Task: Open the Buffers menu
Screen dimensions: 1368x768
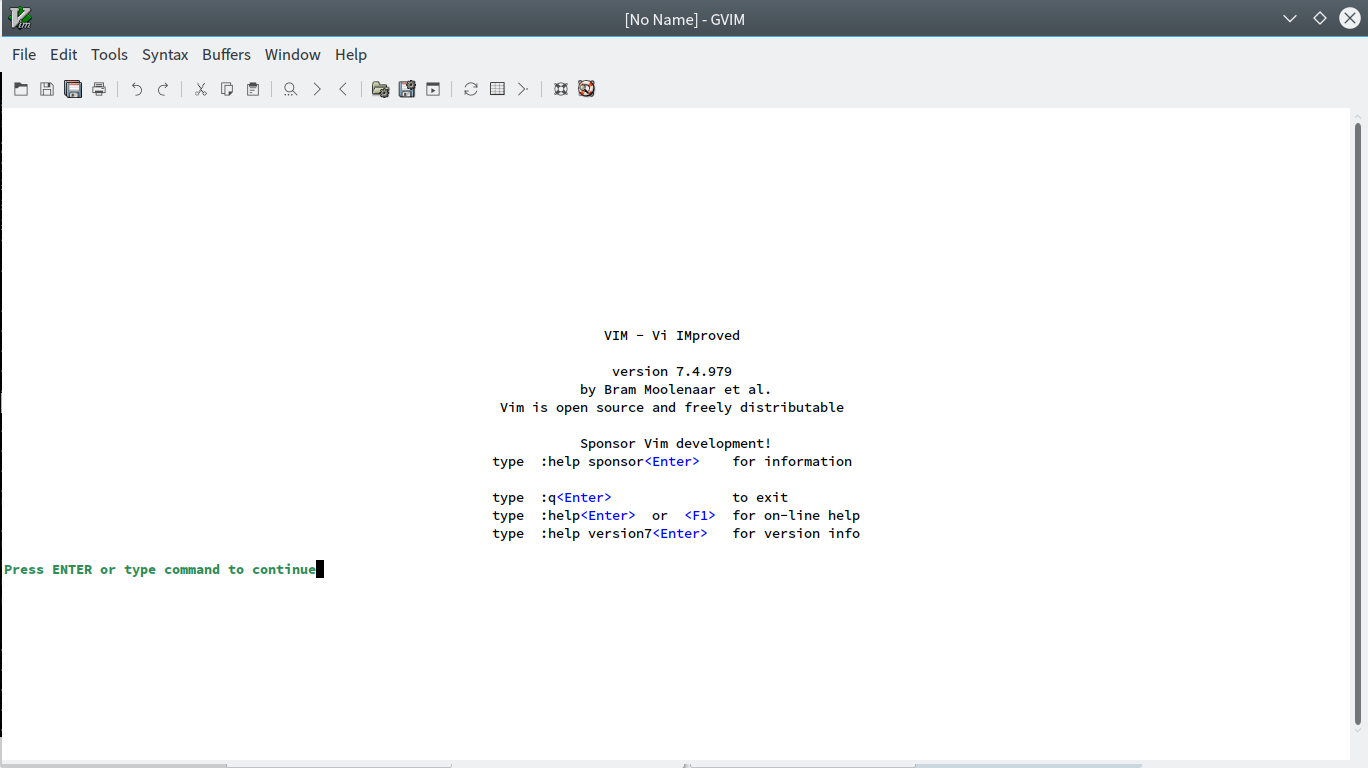Action: coord(227,55)
